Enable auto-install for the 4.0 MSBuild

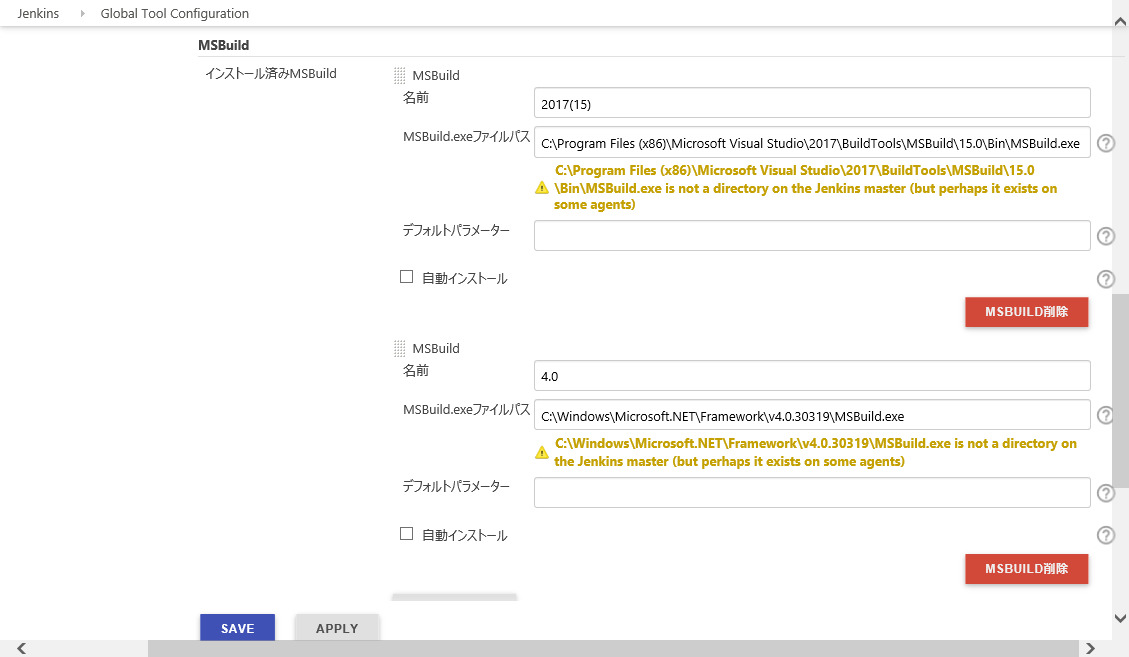pos(406,534)
